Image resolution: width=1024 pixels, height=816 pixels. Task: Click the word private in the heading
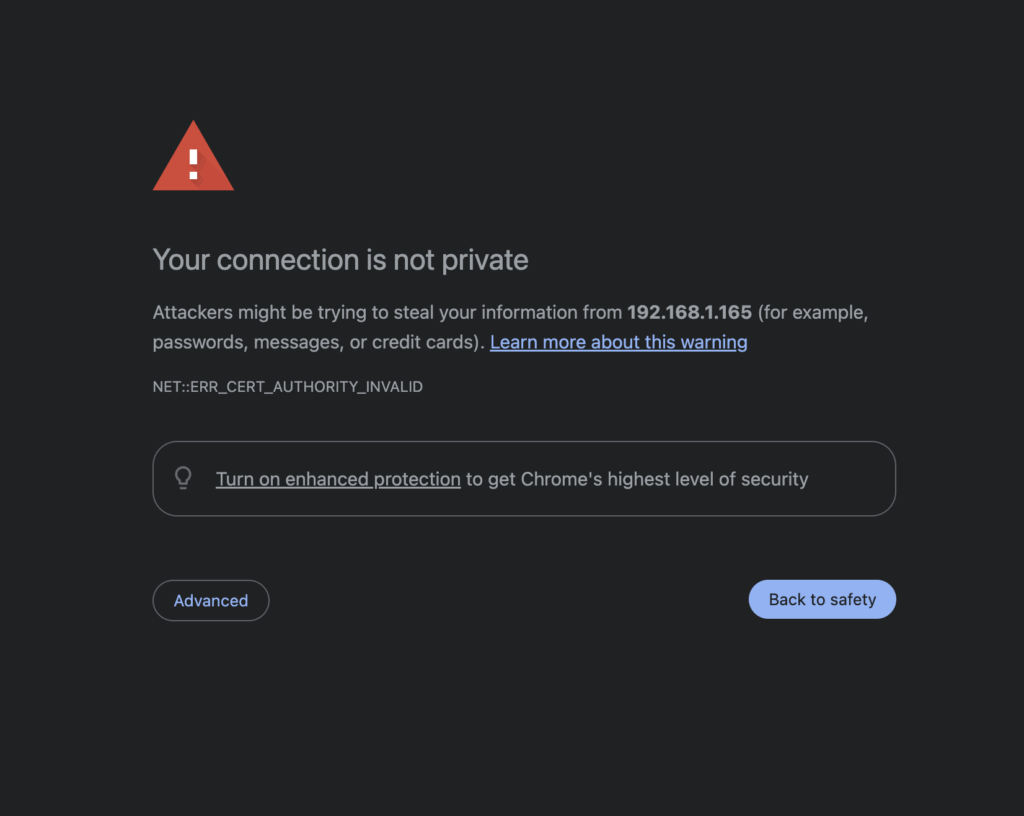coord(485,260)
